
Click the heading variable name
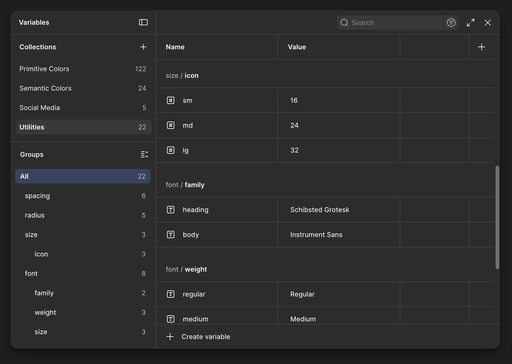point(195,210)
